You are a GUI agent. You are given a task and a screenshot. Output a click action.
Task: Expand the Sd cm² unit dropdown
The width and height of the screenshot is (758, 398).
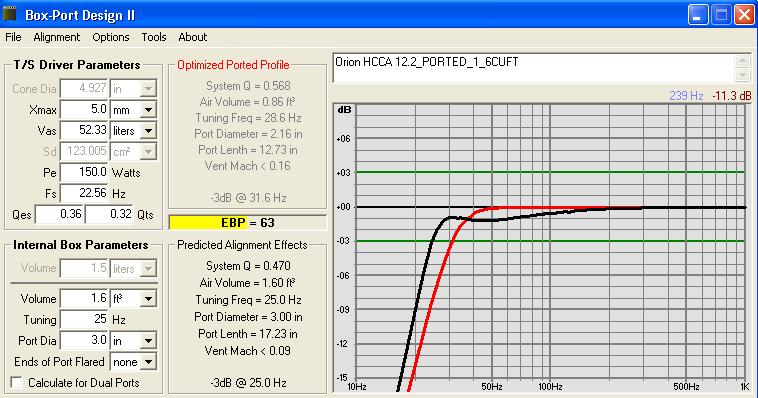[148, 152]
